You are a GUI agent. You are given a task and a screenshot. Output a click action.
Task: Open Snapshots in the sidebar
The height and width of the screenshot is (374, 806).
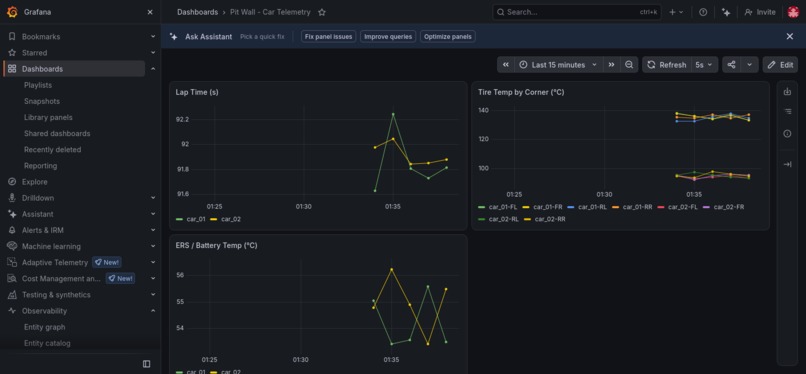42,101
